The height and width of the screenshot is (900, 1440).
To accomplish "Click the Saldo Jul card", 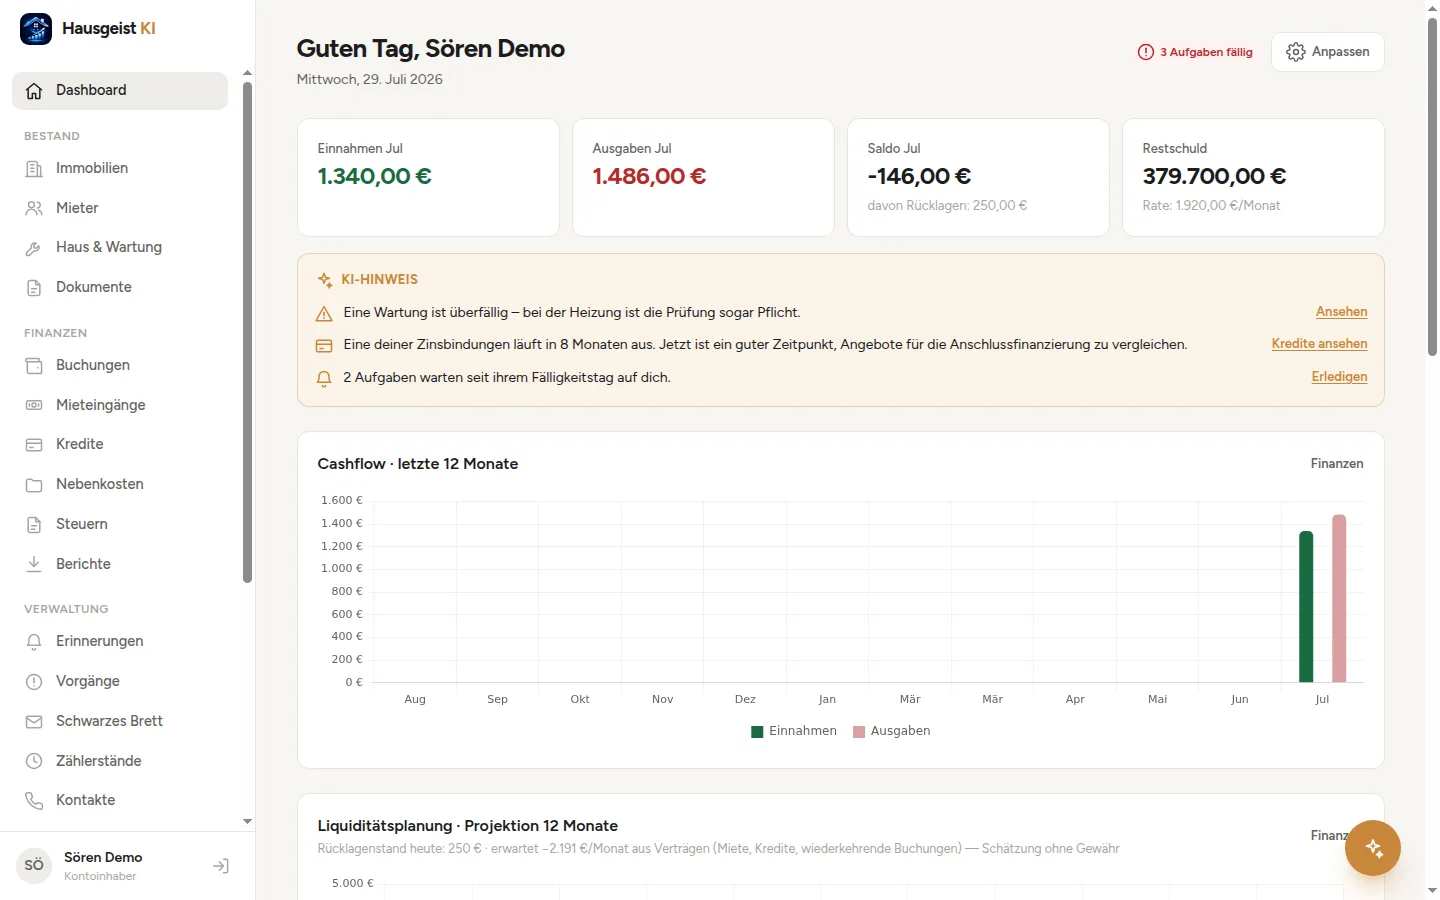I will 978,178.
